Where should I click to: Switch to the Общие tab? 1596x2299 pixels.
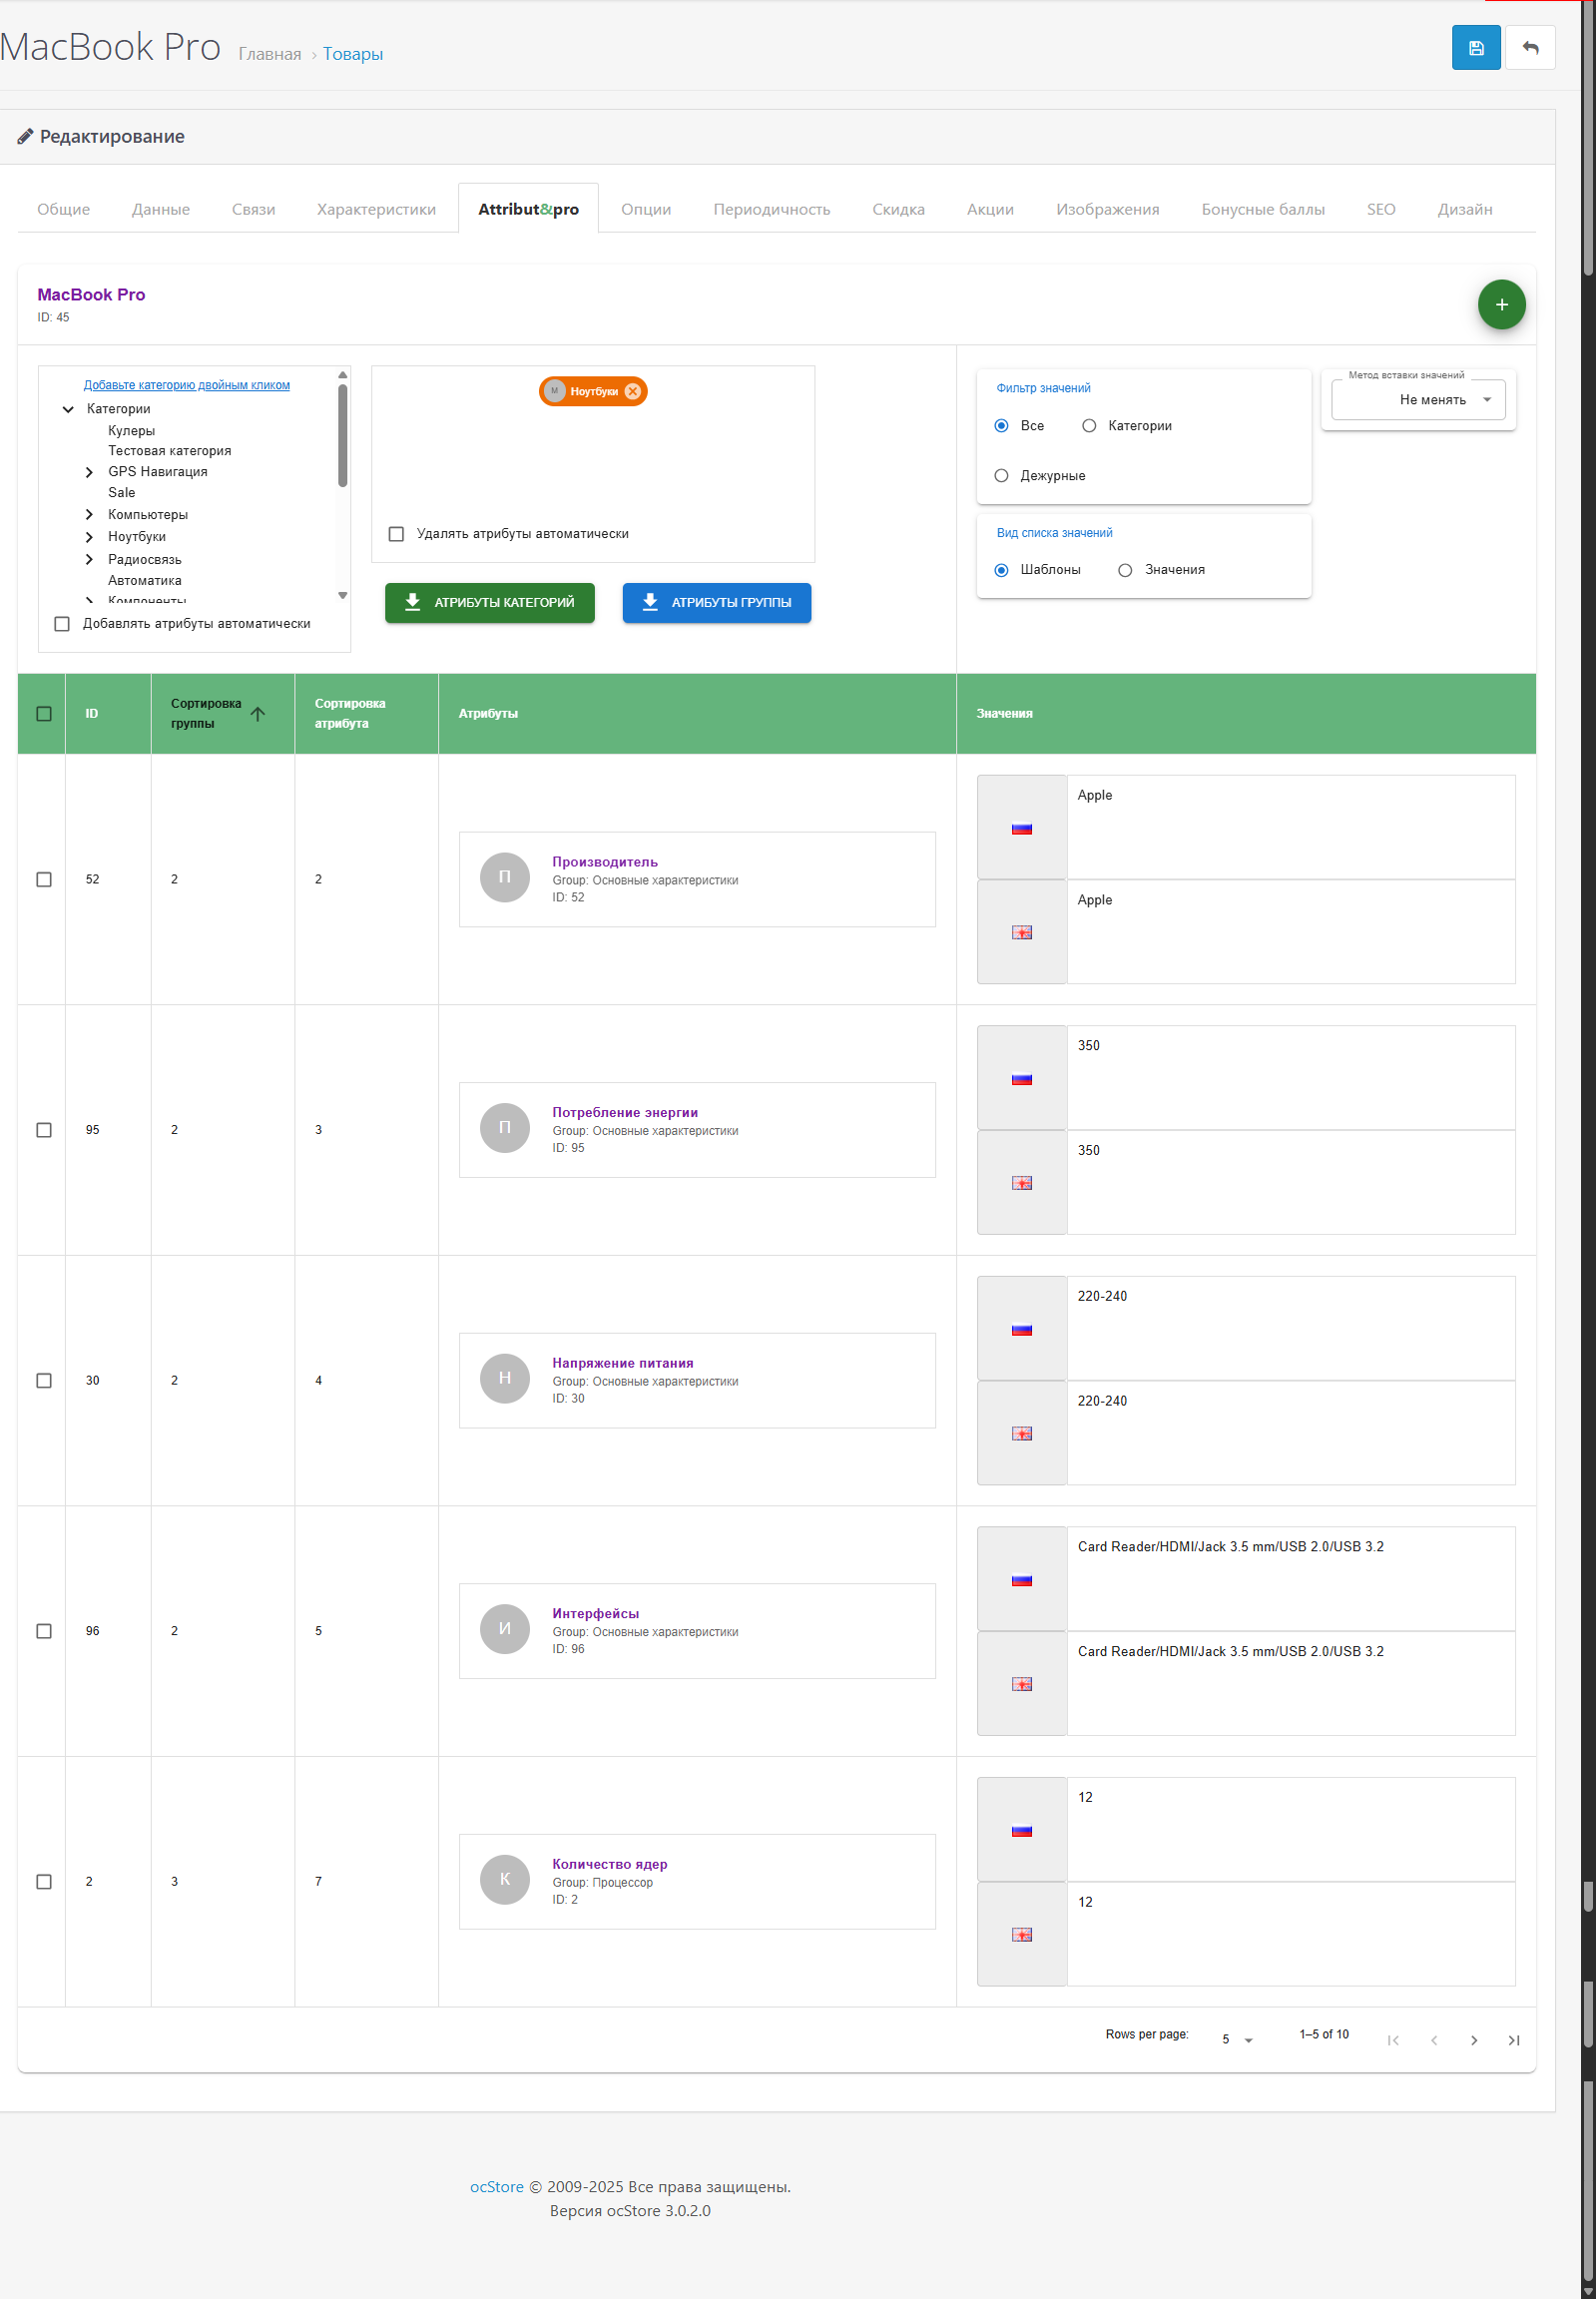63,209
